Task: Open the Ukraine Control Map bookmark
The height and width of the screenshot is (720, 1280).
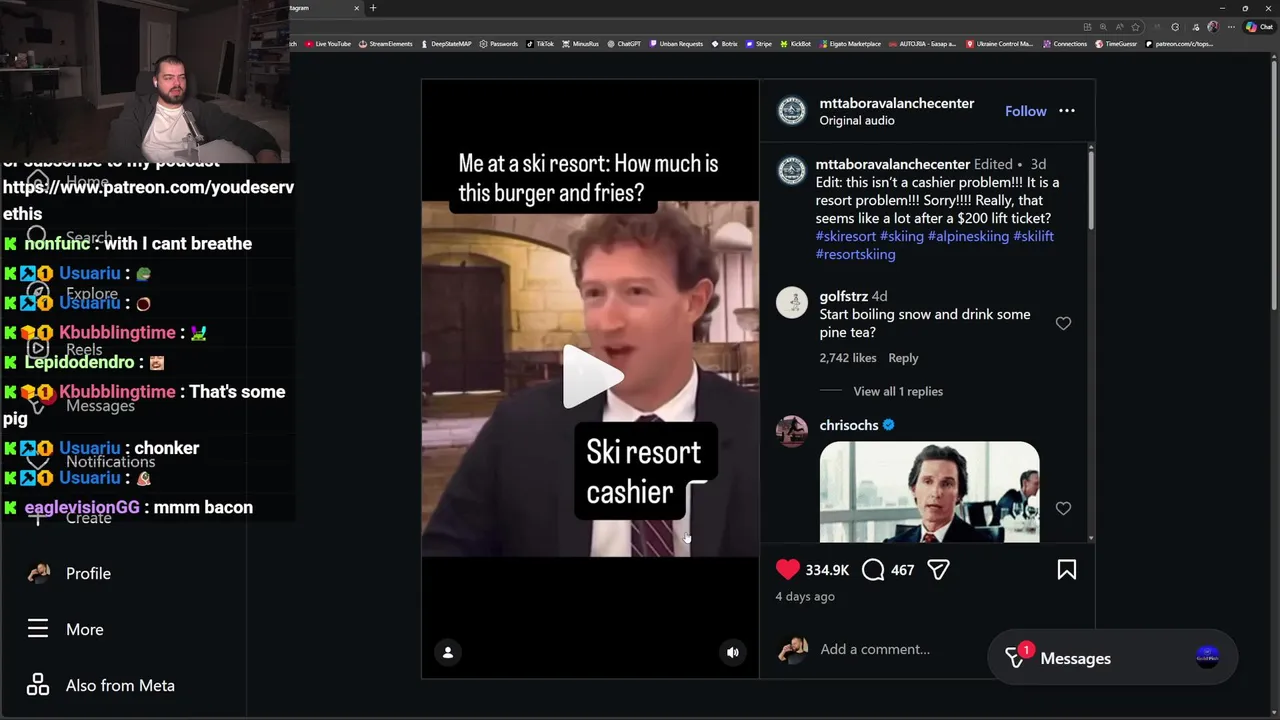Action: coord(1000,44)
